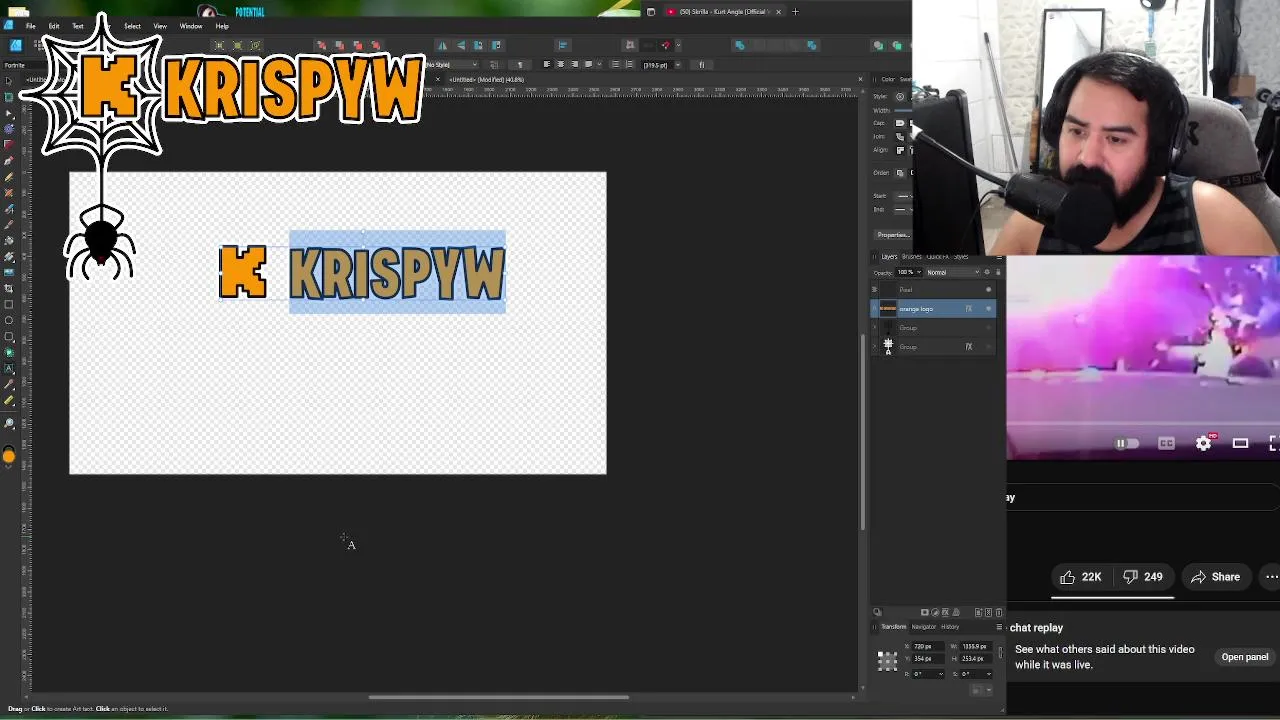Dislike the YouTube video (249)
Viewport: 1280px width, 720px height.
click(1142, 577)
